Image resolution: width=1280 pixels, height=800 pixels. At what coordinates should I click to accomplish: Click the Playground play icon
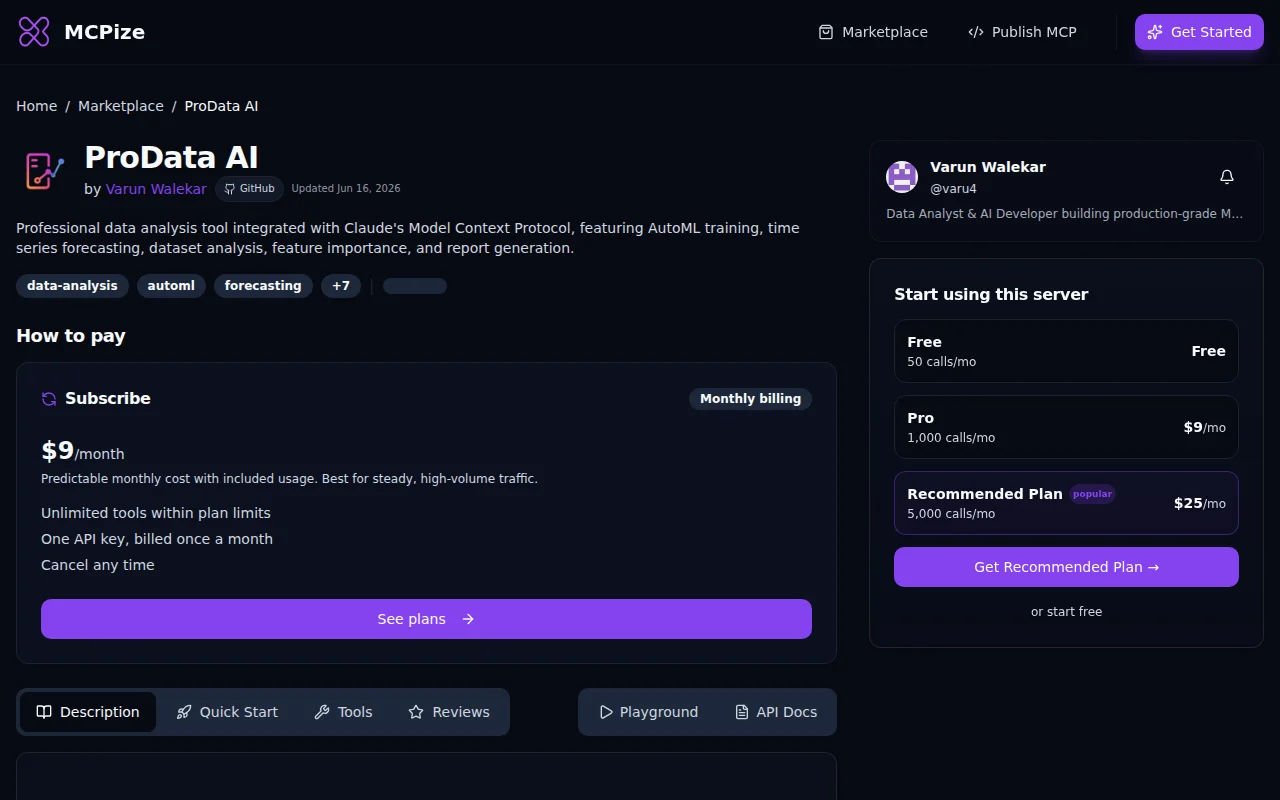coord(606,712)
